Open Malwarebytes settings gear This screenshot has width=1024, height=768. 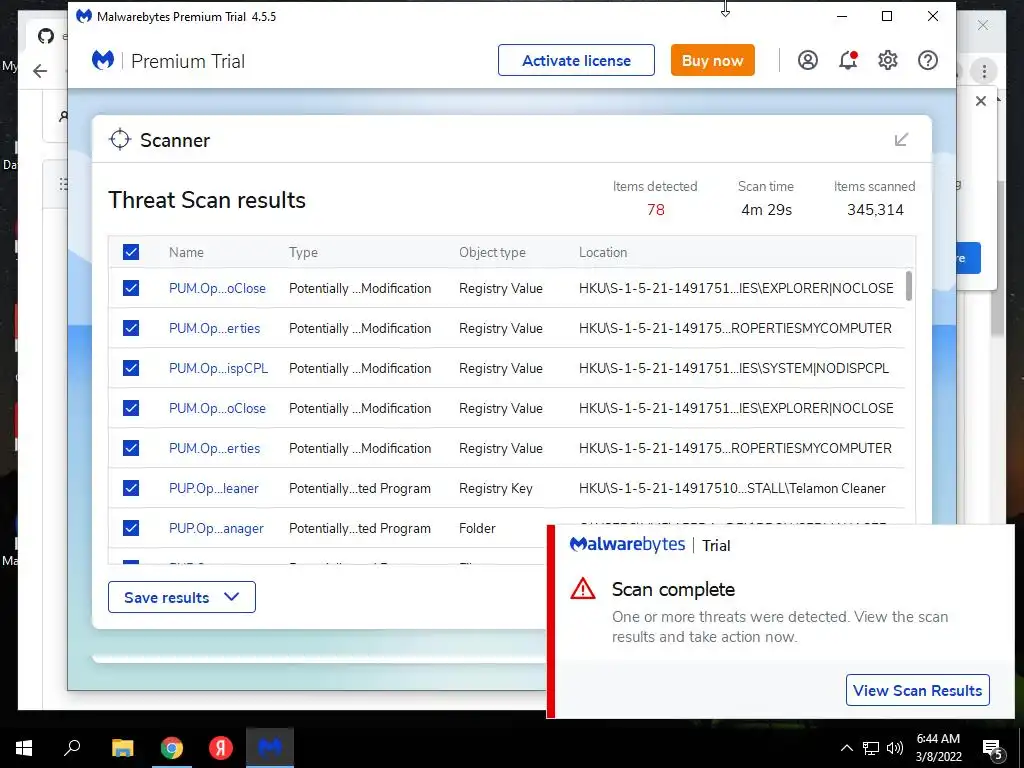(x=888, y=61)
